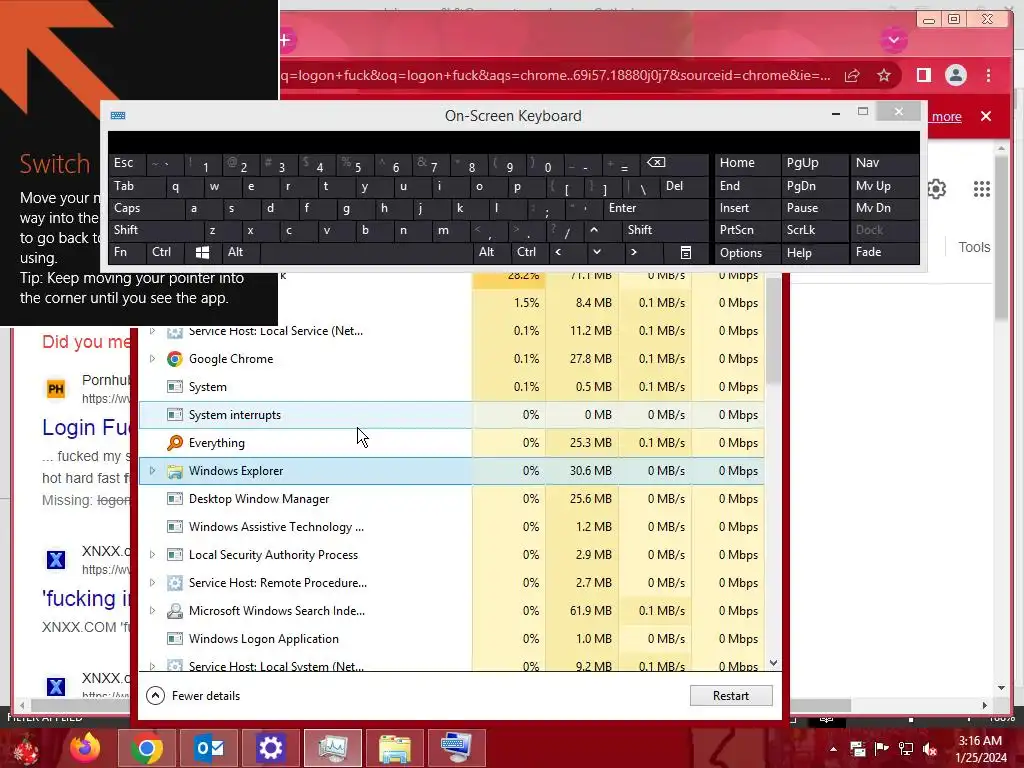Select the System interrupts row
This screenshot has height=768, width=1024.
452,415
